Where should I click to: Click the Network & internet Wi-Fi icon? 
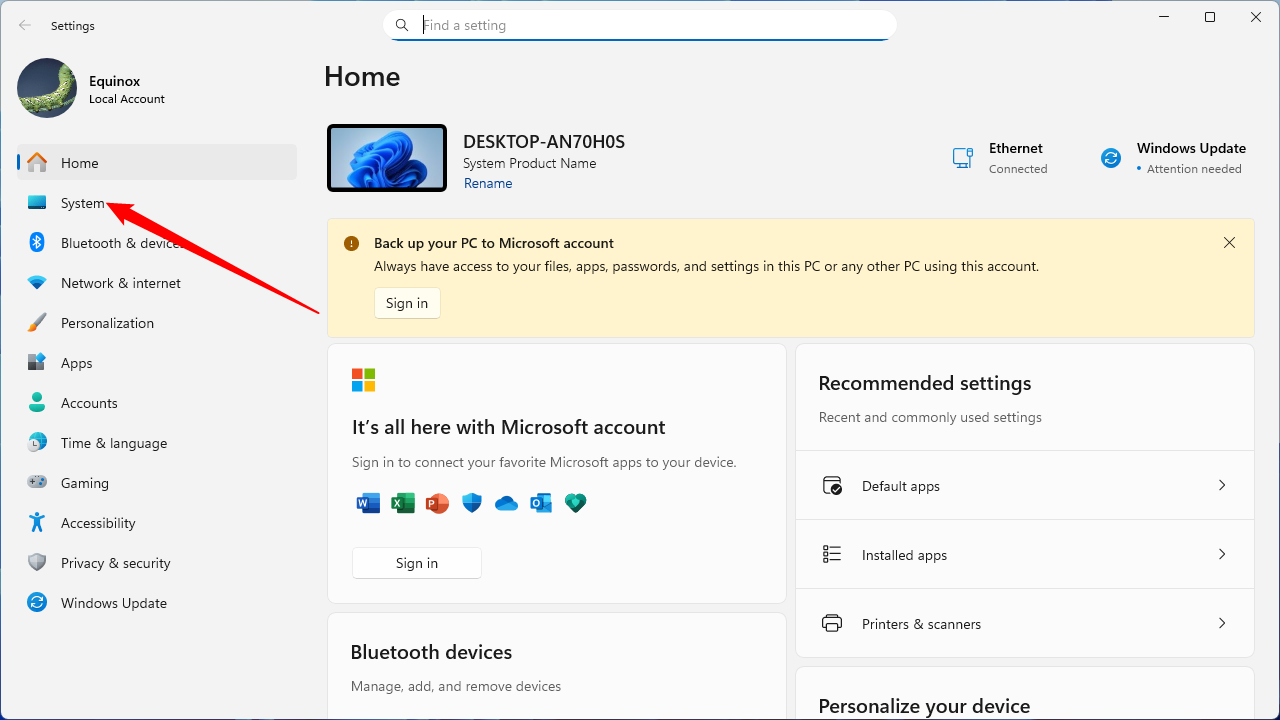pyautogui.click(x=37, y=283)
